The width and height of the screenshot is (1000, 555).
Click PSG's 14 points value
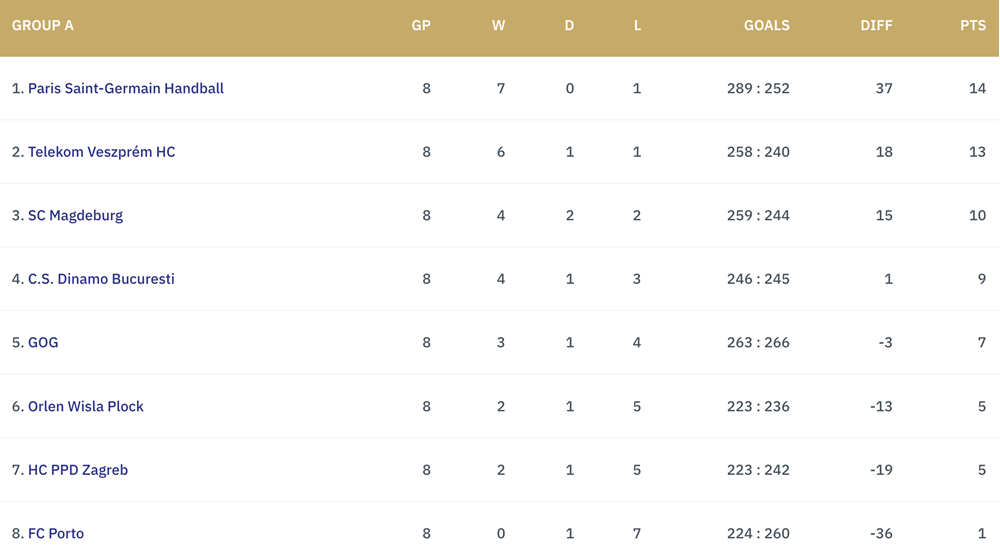coord(978,88)
